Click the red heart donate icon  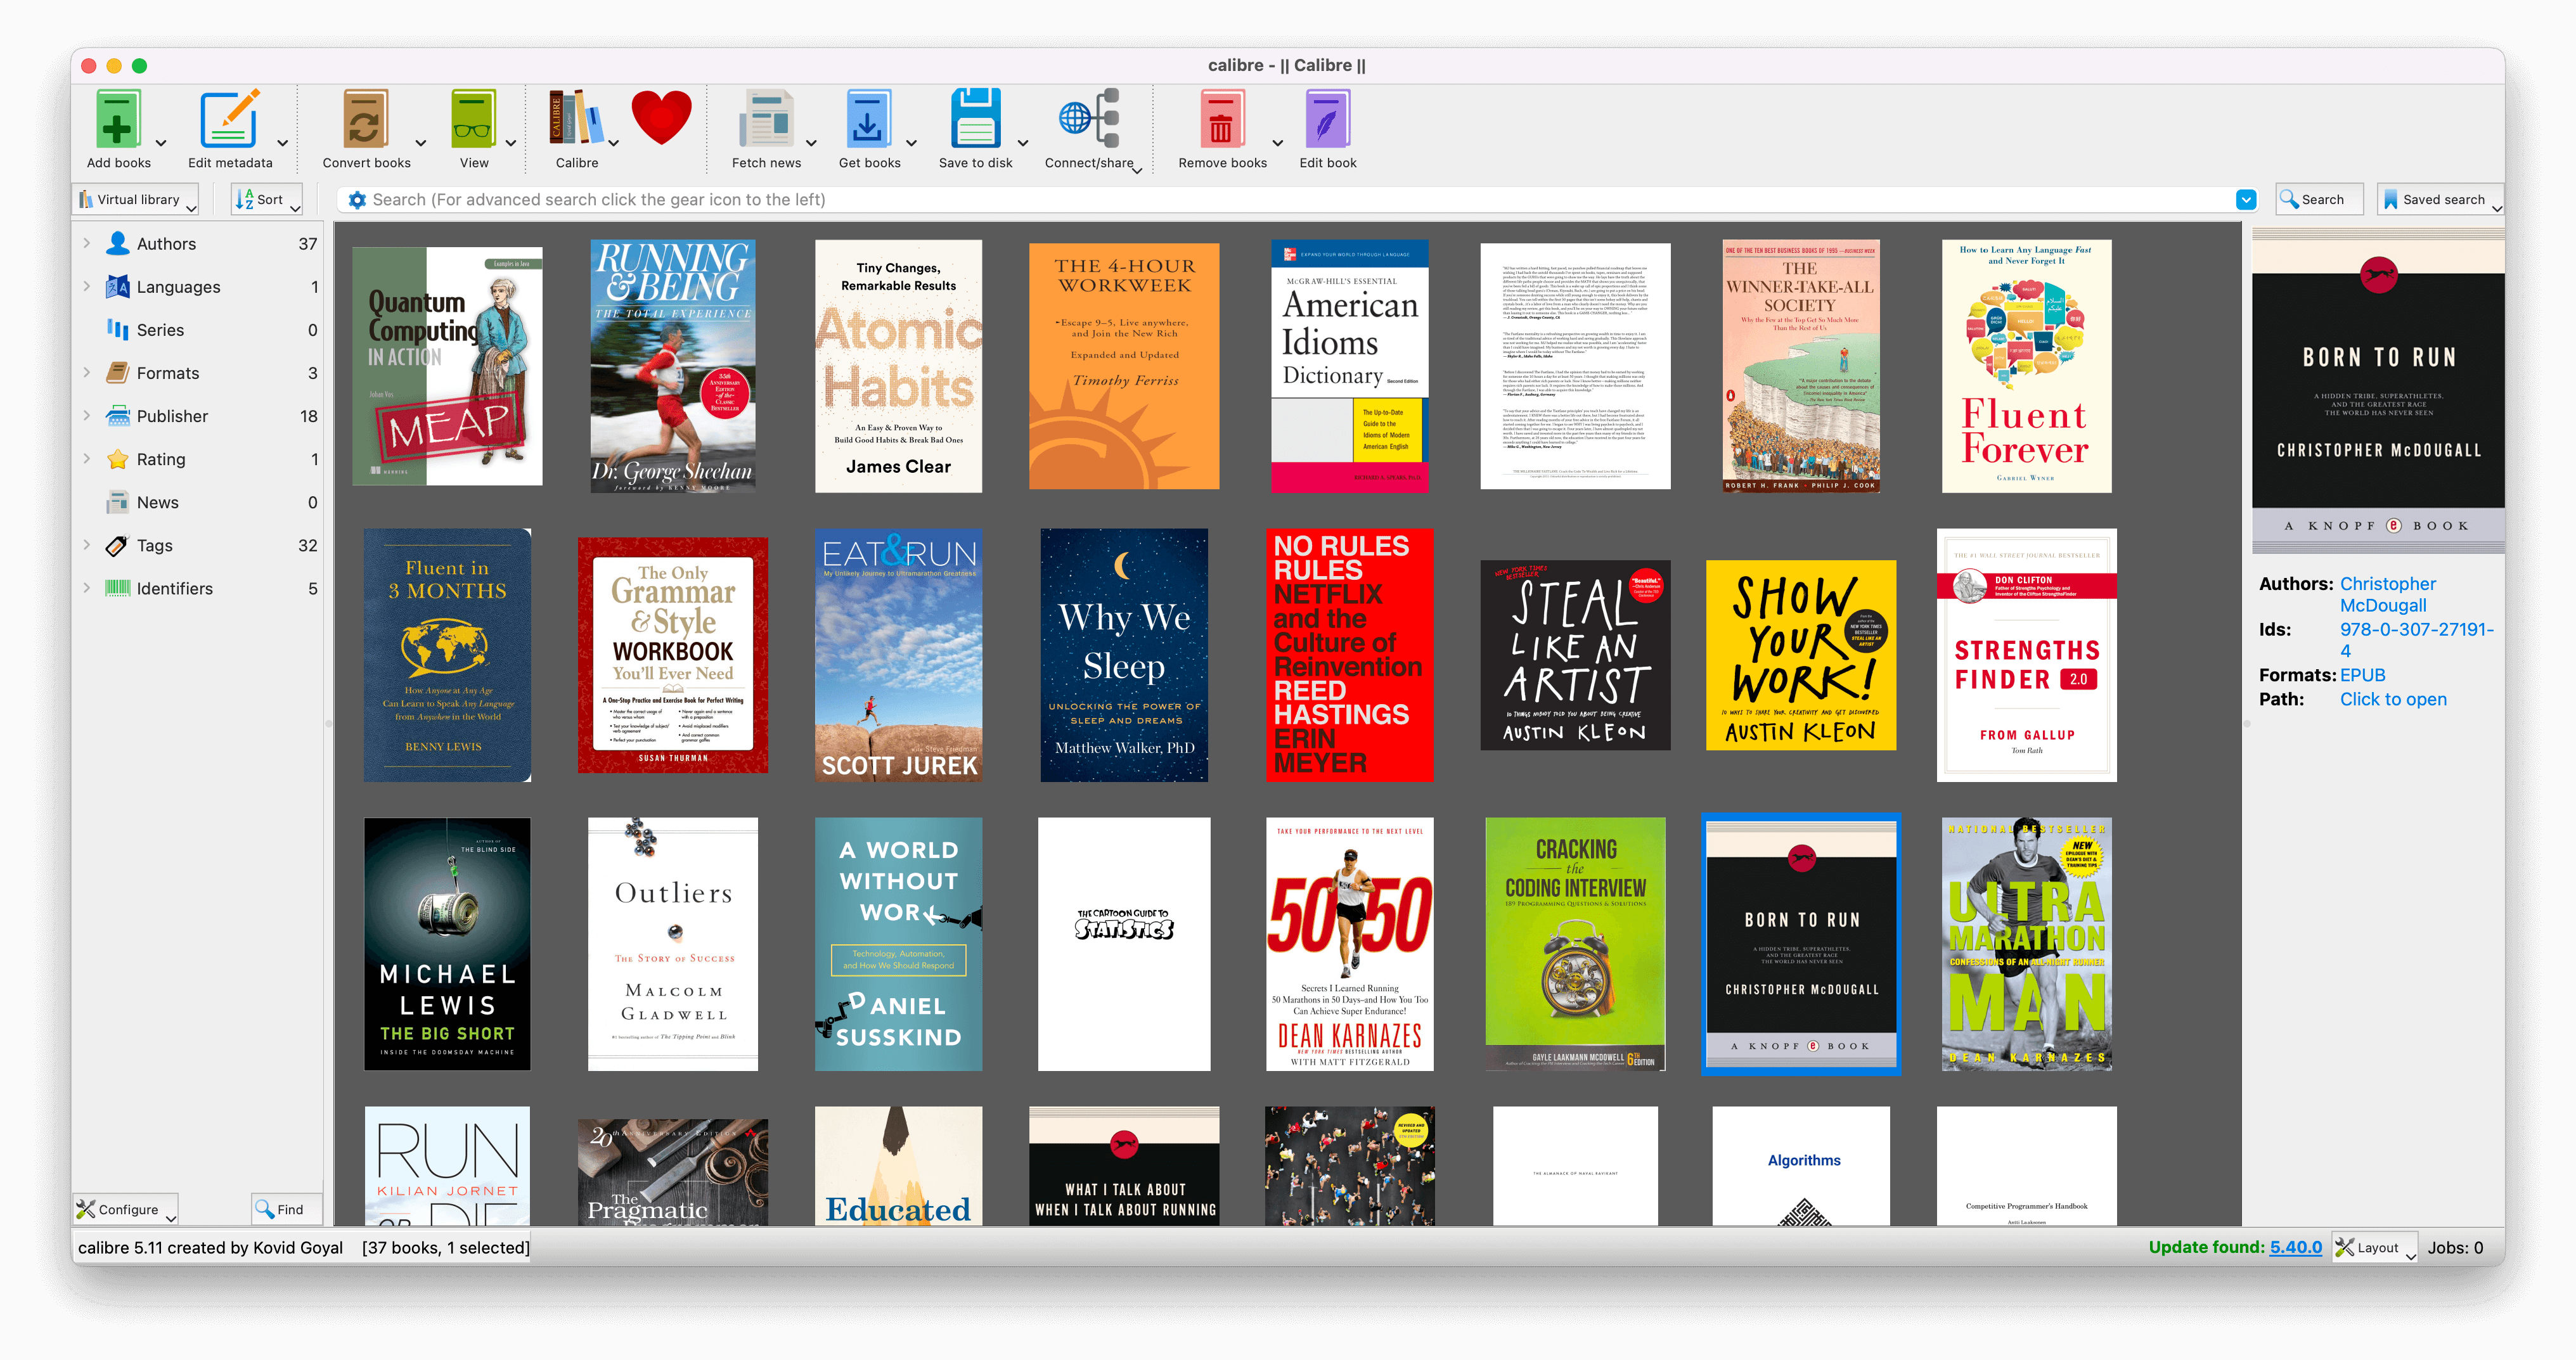661,117
